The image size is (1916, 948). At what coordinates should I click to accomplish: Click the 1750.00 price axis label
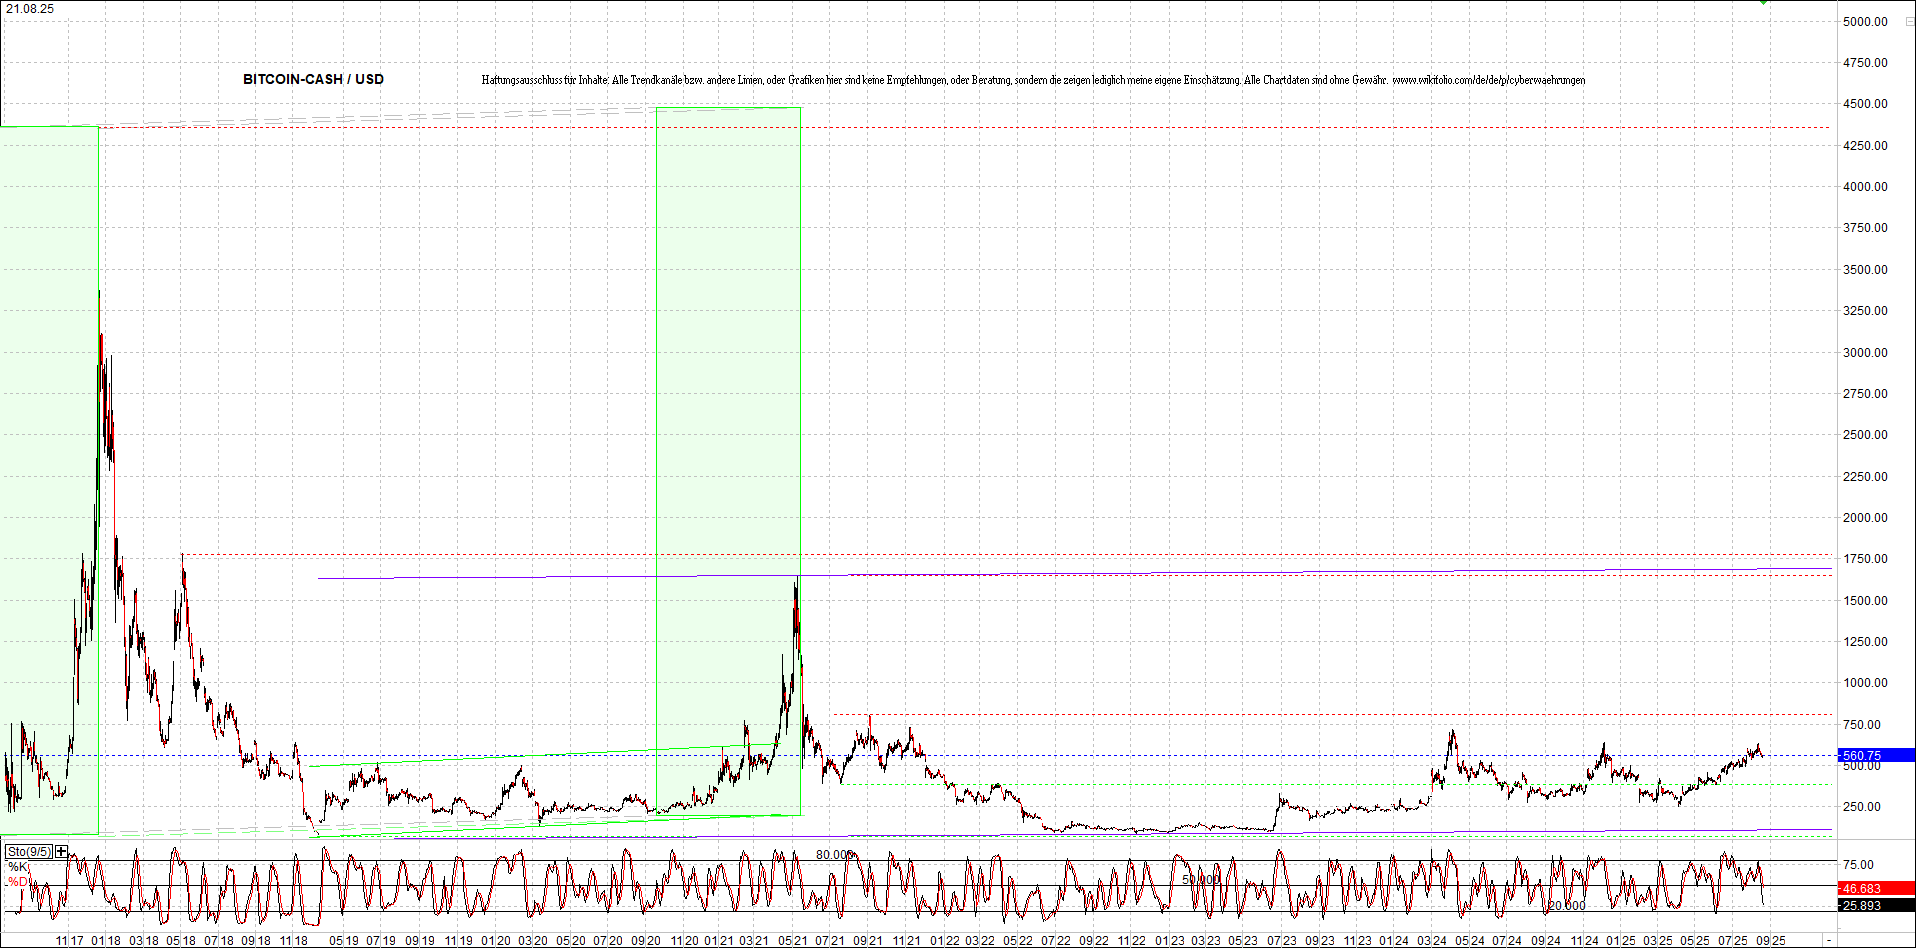(1865, 559)
